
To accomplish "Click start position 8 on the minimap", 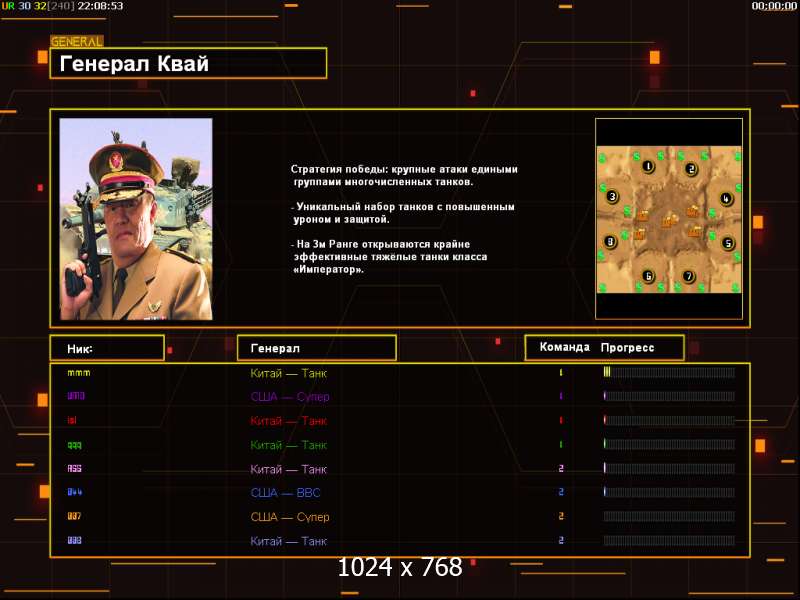I will click(x=610, y=241).
